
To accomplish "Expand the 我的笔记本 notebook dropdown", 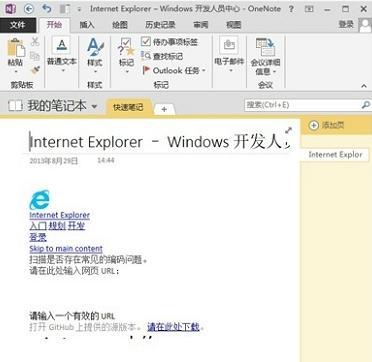I will pyautogui.click(x=94, y=107).
